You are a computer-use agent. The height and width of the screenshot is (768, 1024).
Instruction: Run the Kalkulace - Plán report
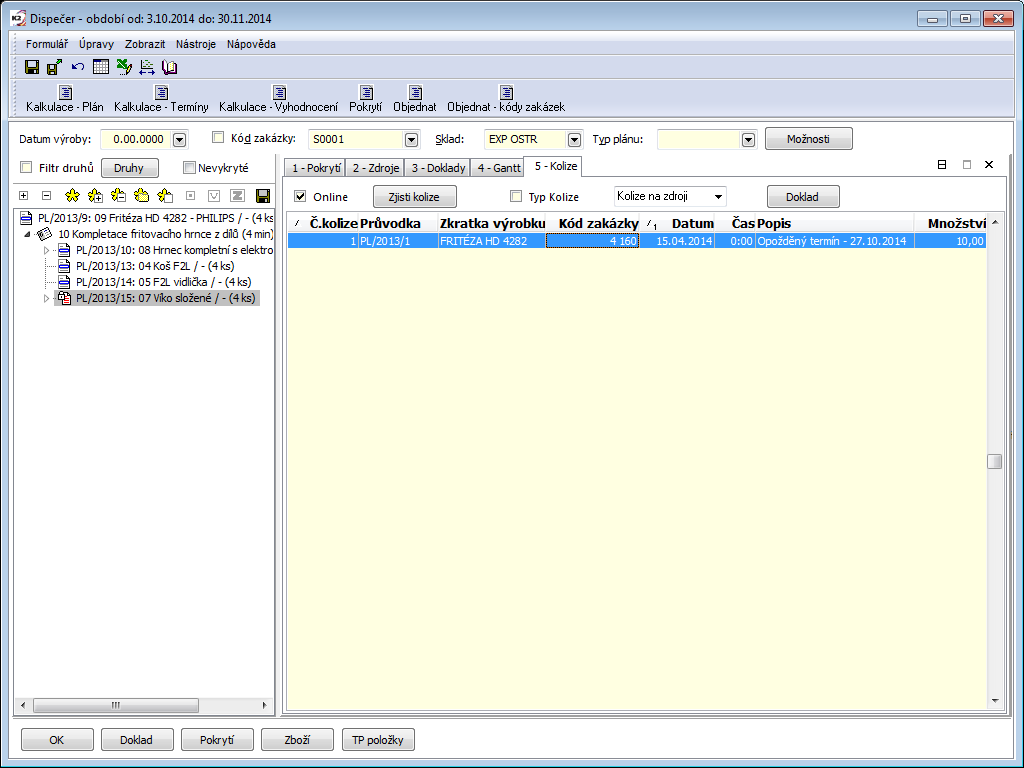[x=65, y=99]
